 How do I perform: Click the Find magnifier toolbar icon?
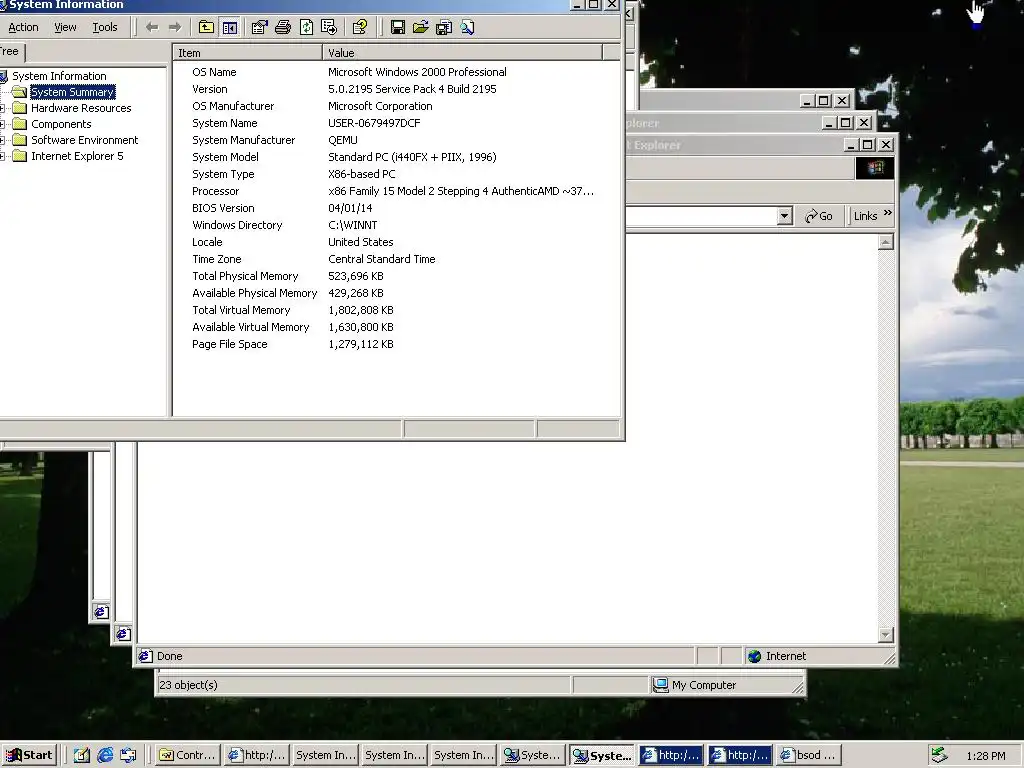coord(467,27)
